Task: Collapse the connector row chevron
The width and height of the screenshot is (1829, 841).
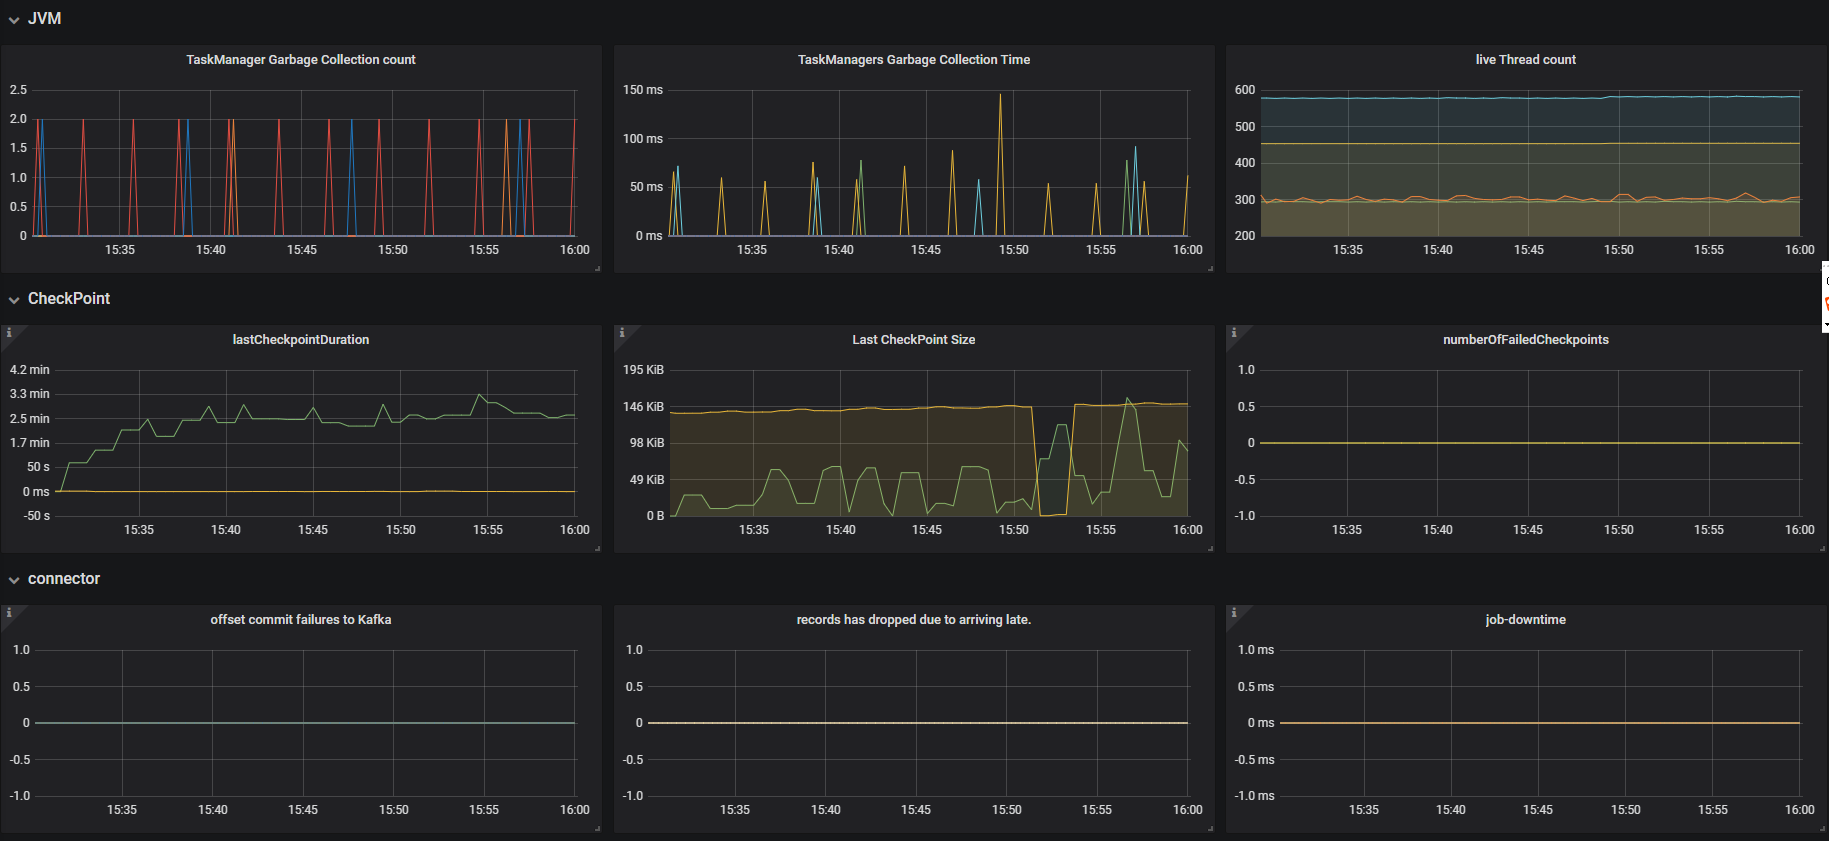Action: coord(14,580)
